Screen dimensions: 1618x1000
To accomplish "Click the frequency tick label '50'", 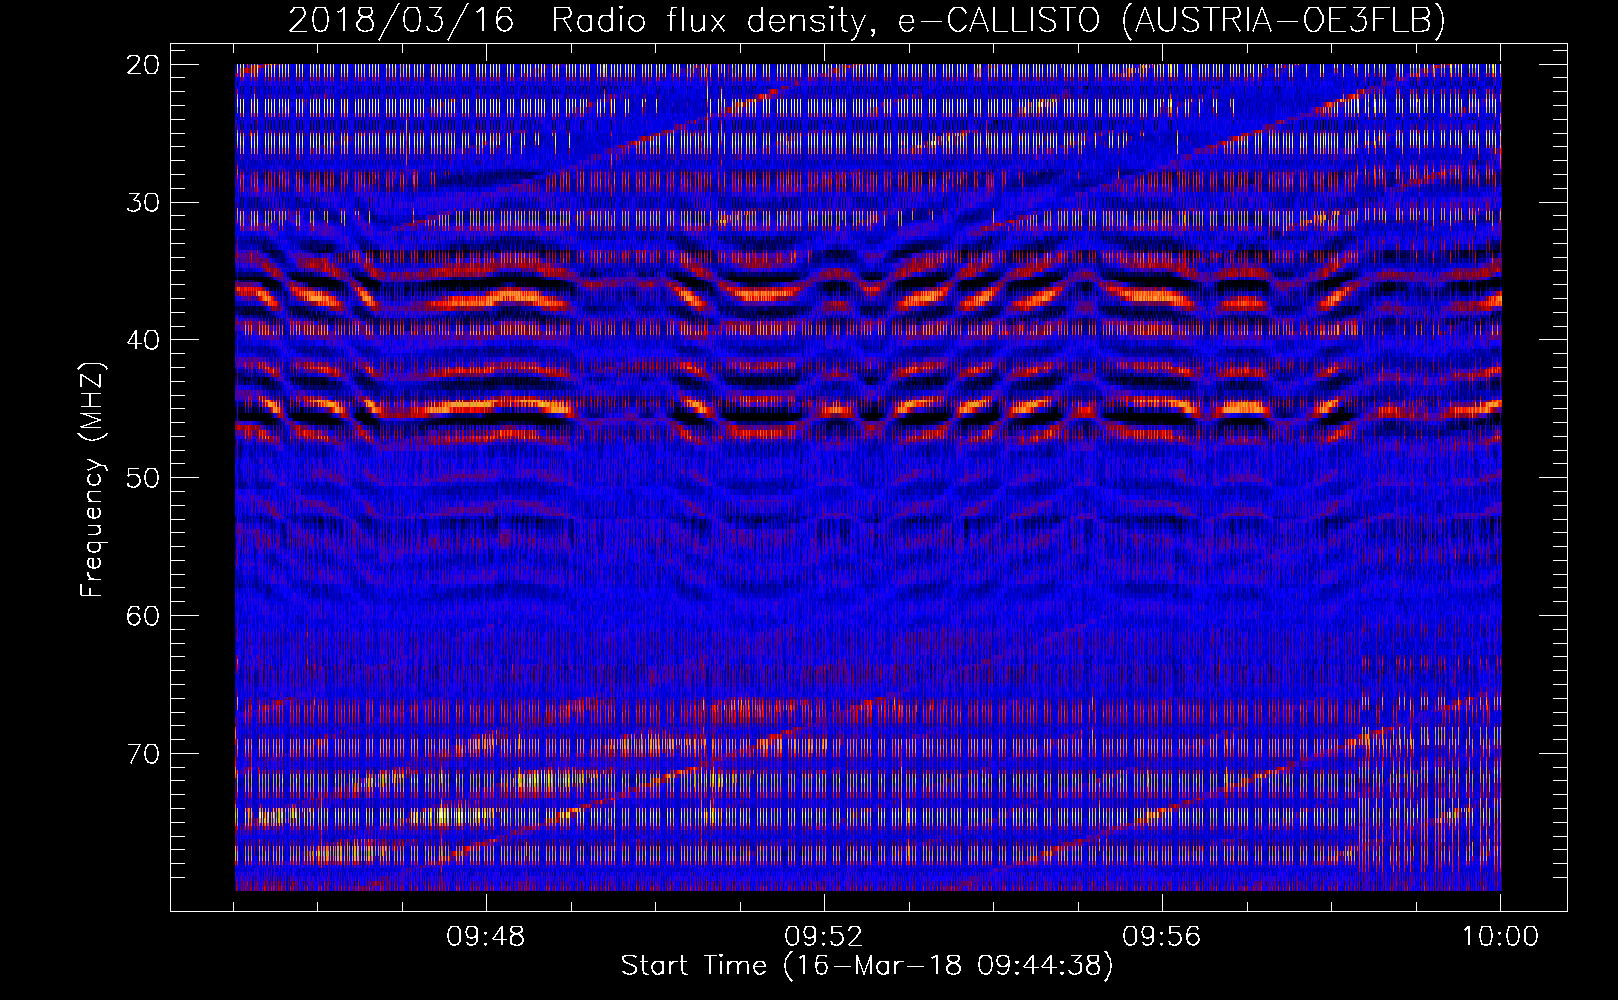I will coord(143,478).
